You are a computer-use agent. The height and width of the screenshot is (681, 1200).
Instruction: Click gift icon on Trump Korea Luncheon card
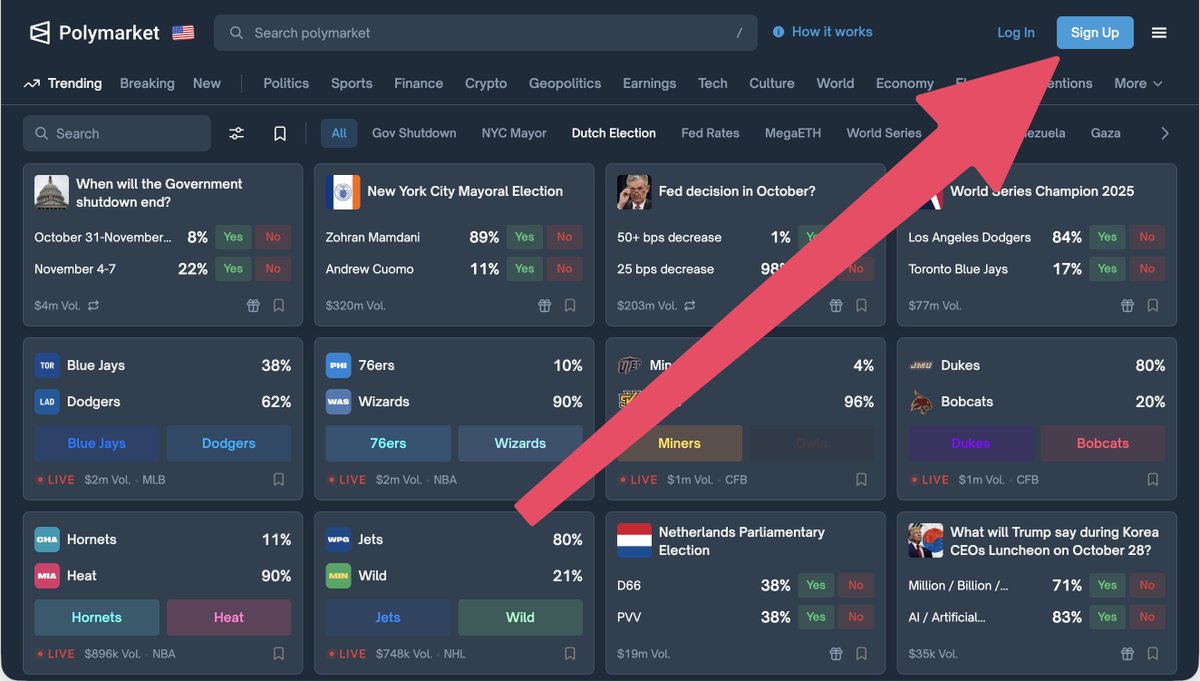pos(1127,654)
